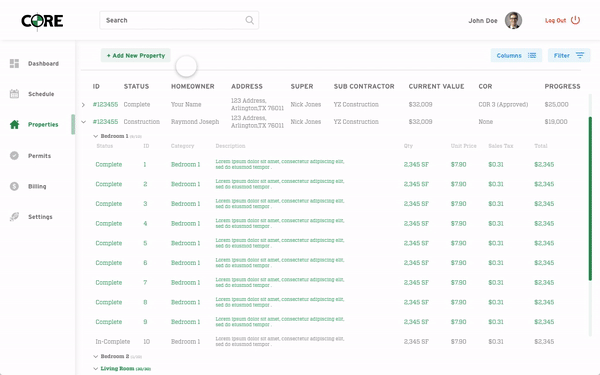
Task: Open property ID #123455 with Construction status
Action: (105, 122)
